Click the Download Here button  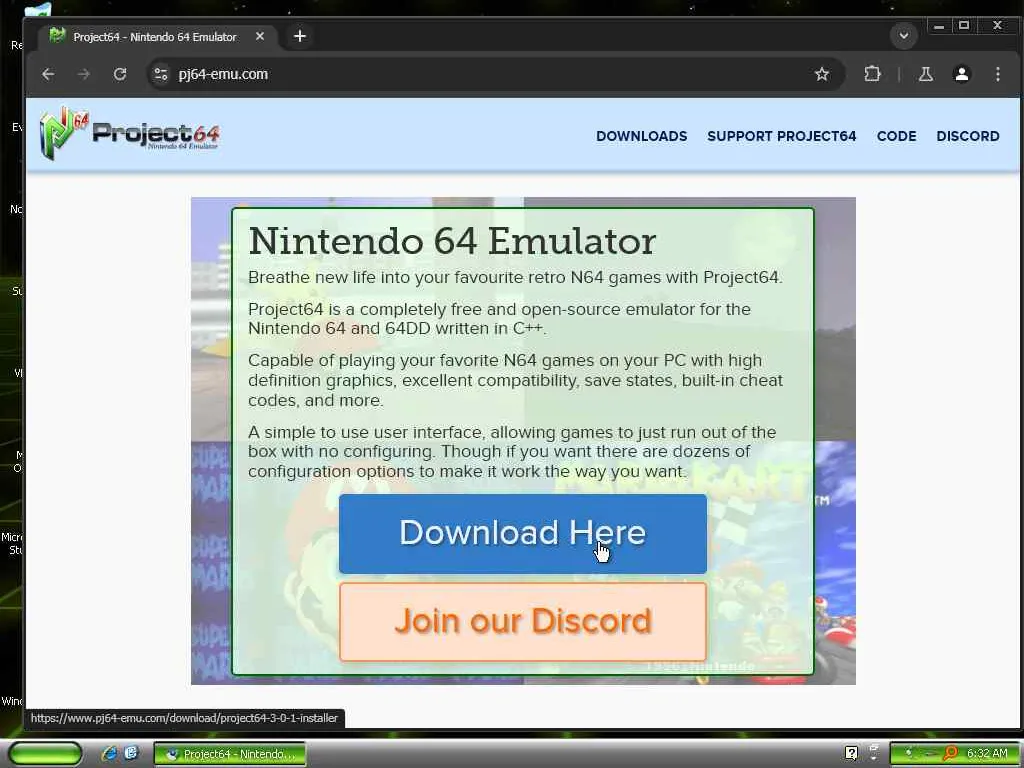(522, 534)
